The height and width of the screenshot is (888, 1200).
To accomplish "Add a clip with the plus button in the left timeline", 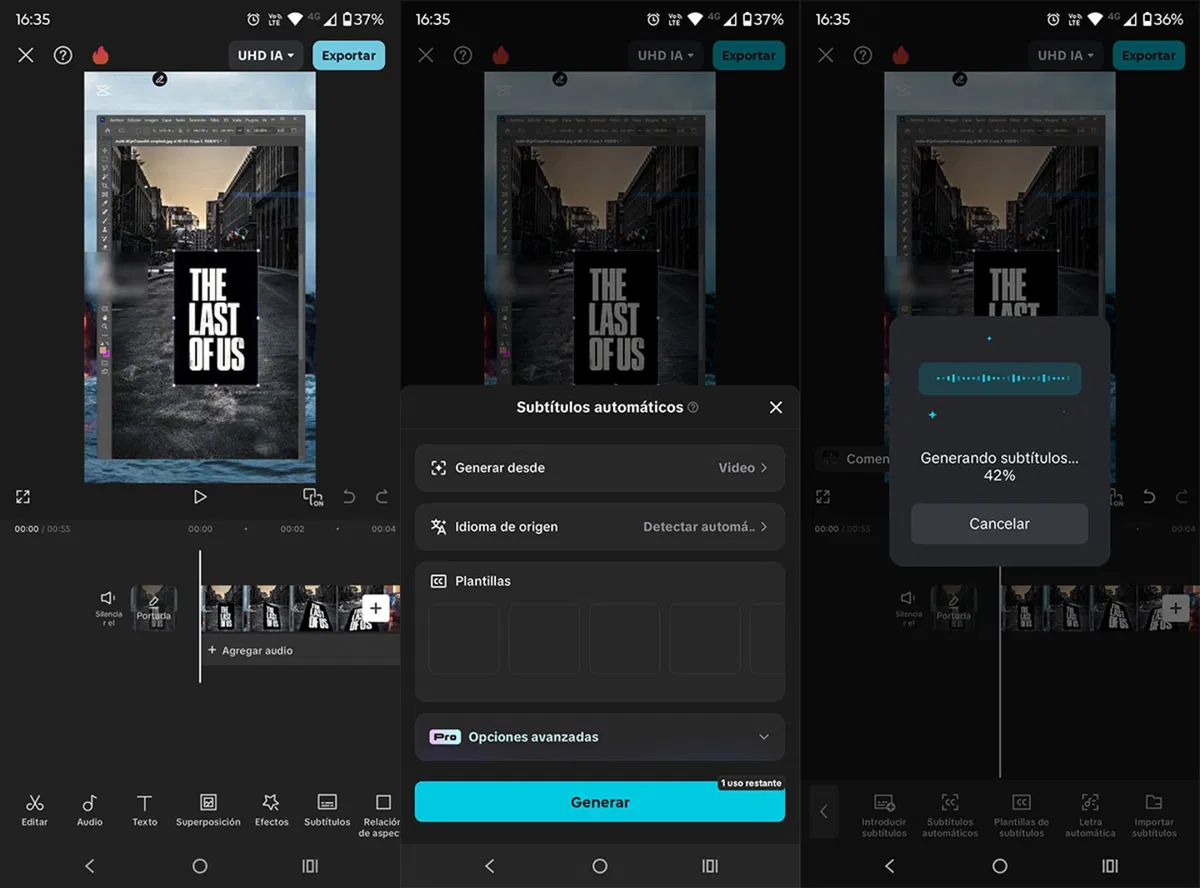I will [x=375, y=608].
